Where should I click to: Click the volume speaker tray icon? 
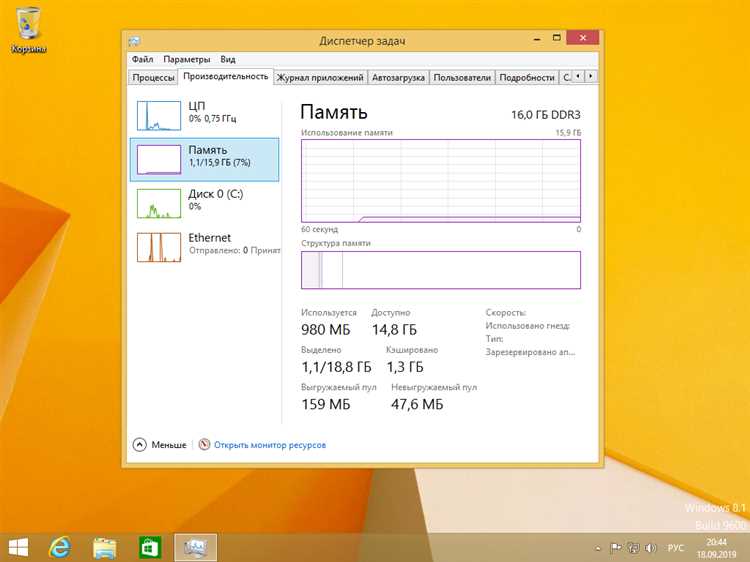point(652,548)
